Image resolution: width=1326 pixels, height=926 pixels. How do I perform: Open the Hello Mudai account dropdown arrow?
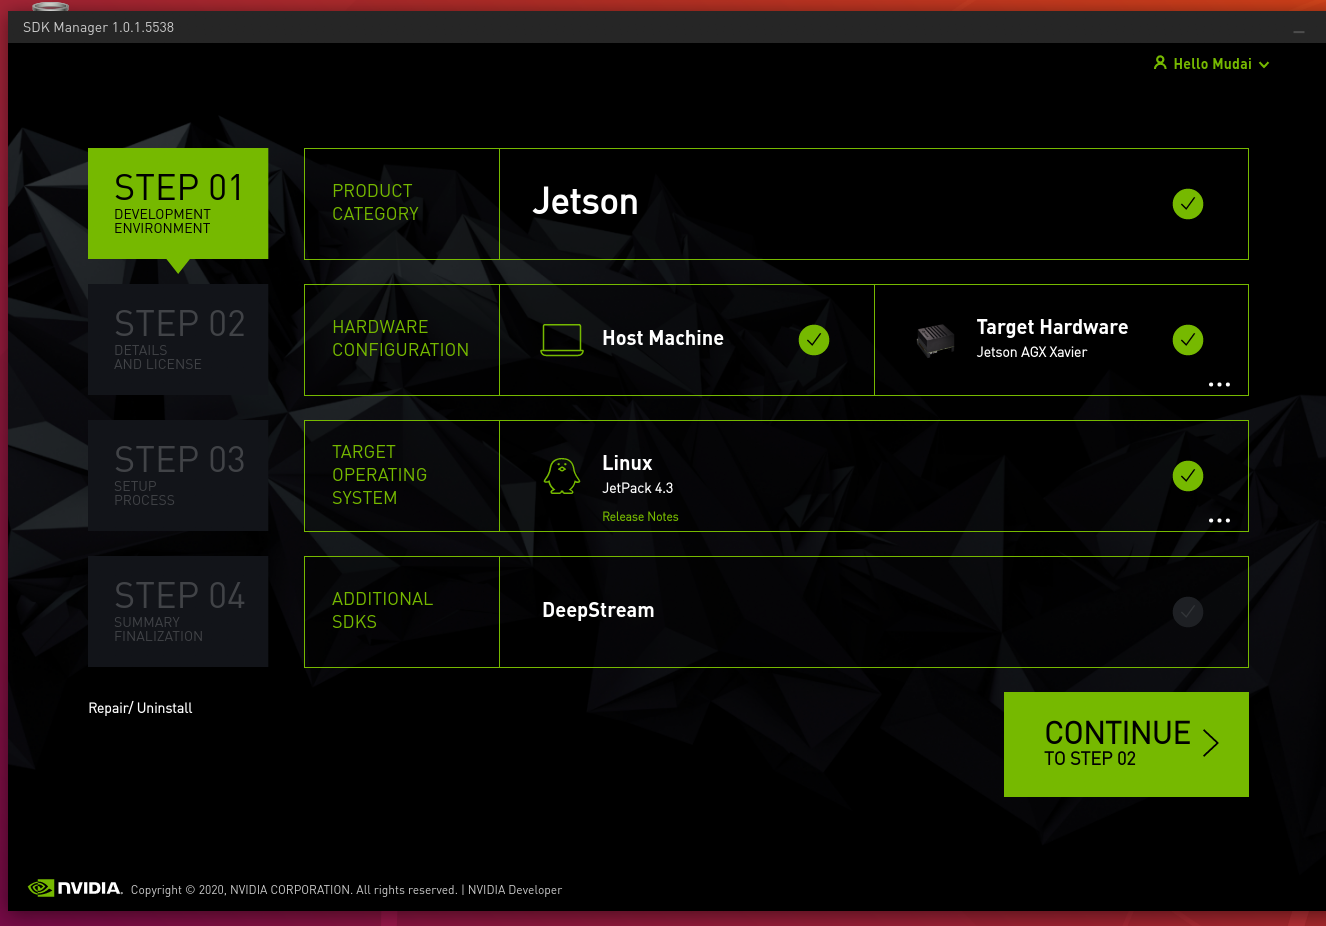[x=1264, y=65]
